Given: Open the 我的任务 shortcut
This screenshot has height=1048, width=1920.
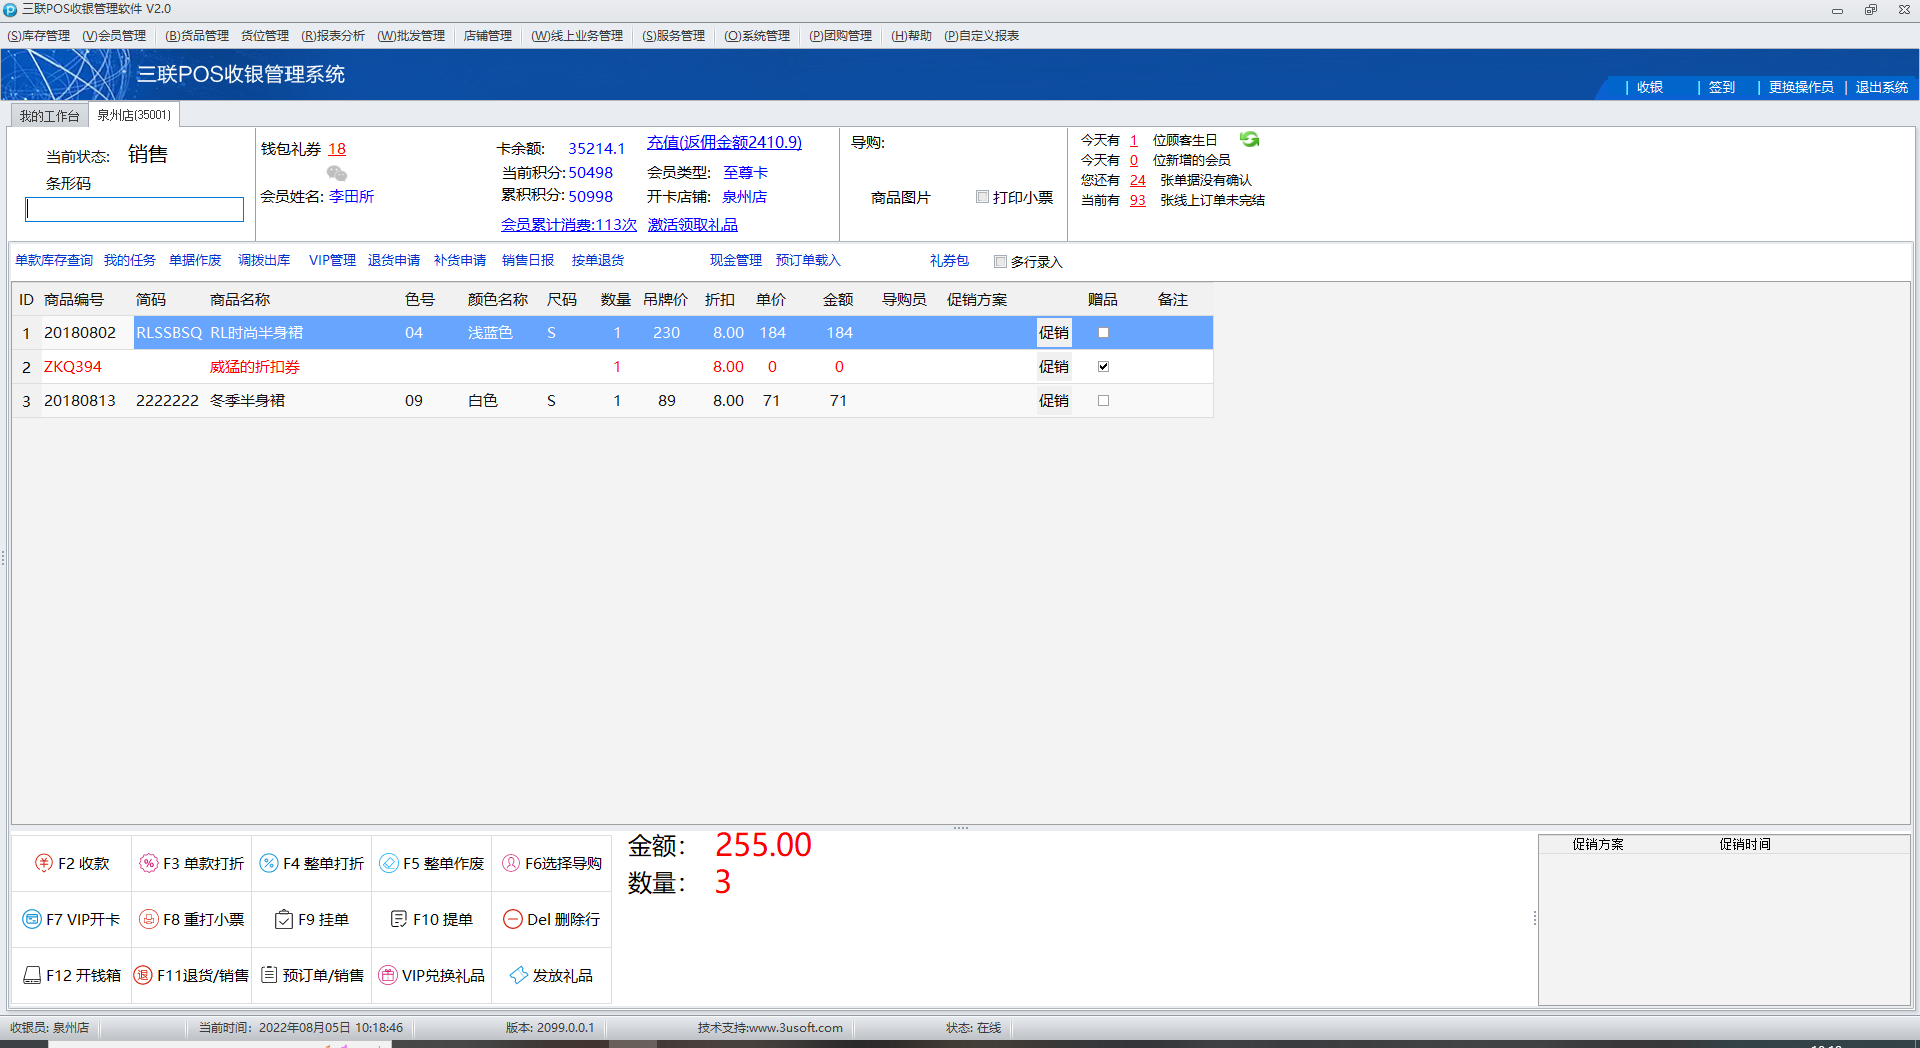Looking at the screenshot, I should [130, 260].
